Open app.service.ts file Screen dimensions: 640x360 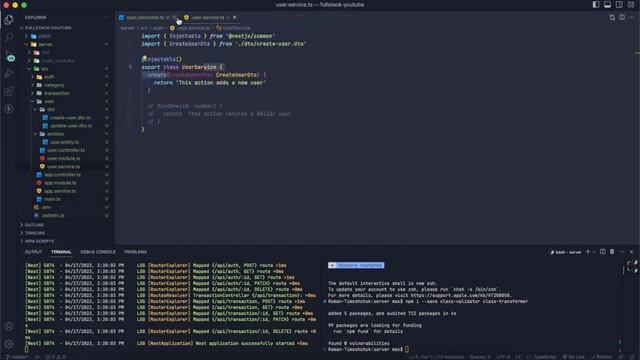tap(60, 191)
